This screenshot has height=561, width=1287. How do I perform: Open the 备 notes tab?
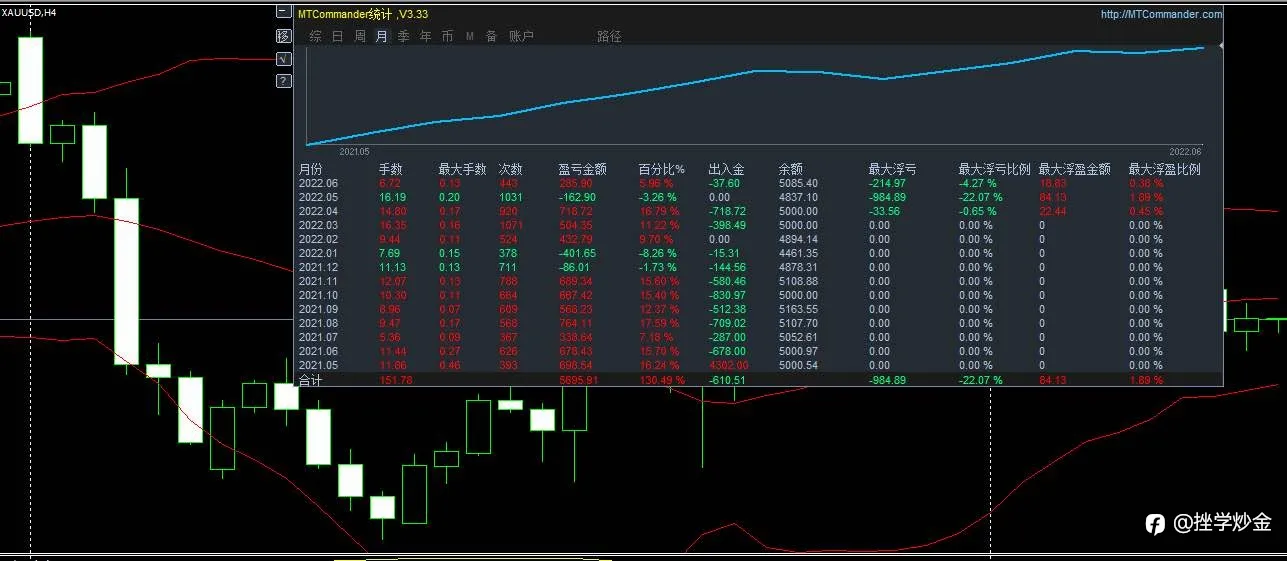tap(491, 36)
